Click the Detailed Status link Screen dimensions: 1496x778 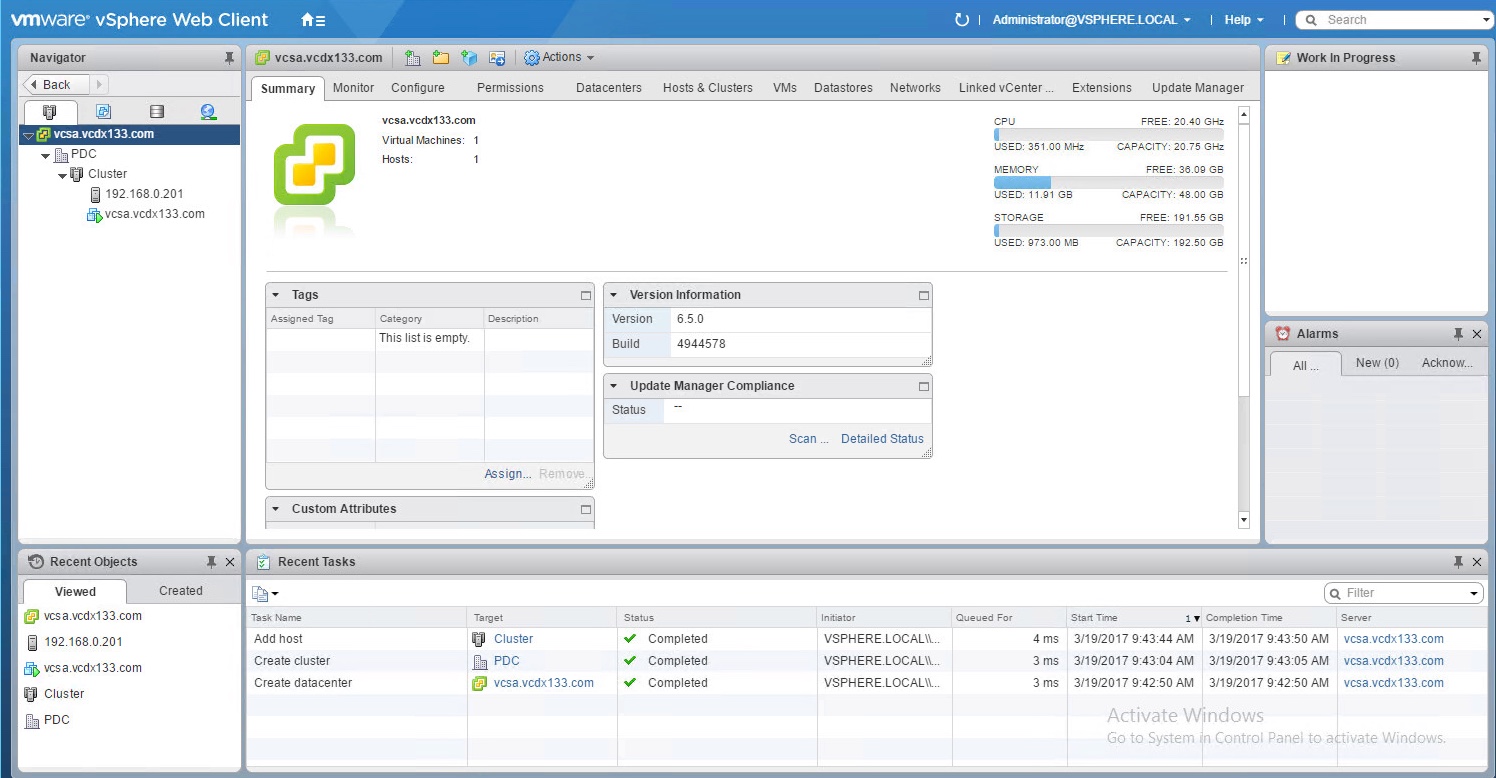882,439
